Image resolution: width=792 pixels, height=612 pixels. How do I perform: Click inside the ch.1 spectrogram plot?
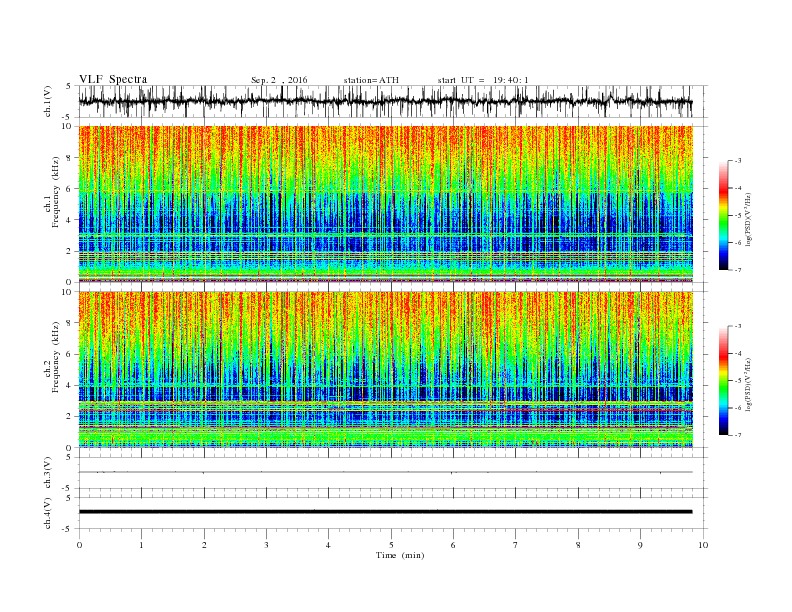coord(386,204)
